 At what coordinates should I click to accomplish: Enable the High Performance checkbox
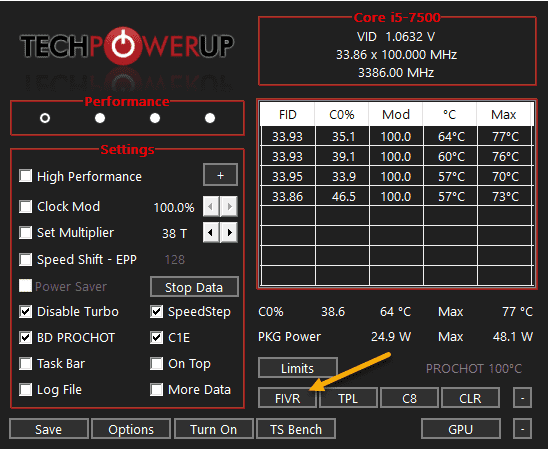tap(26, 176)
